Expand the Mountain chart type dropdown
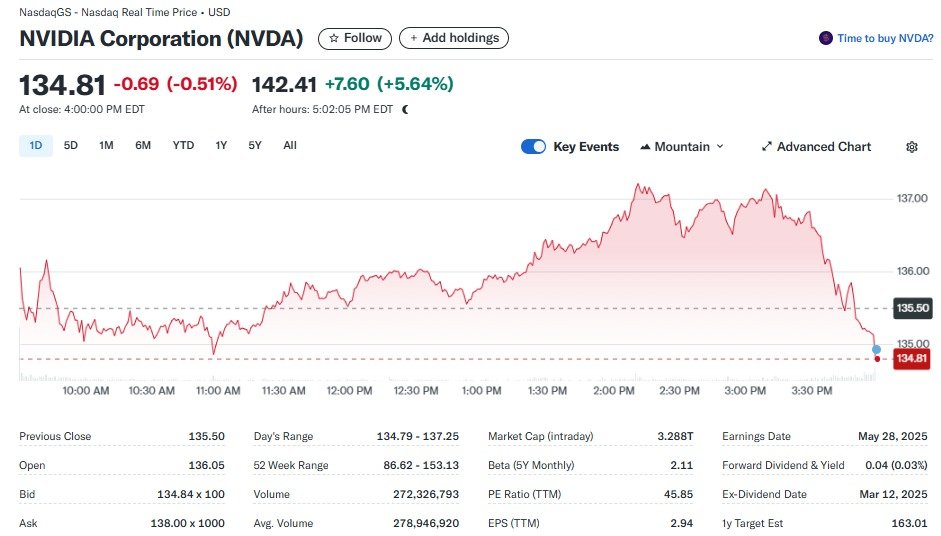This screenshot has width=941, height=536. 720,147
